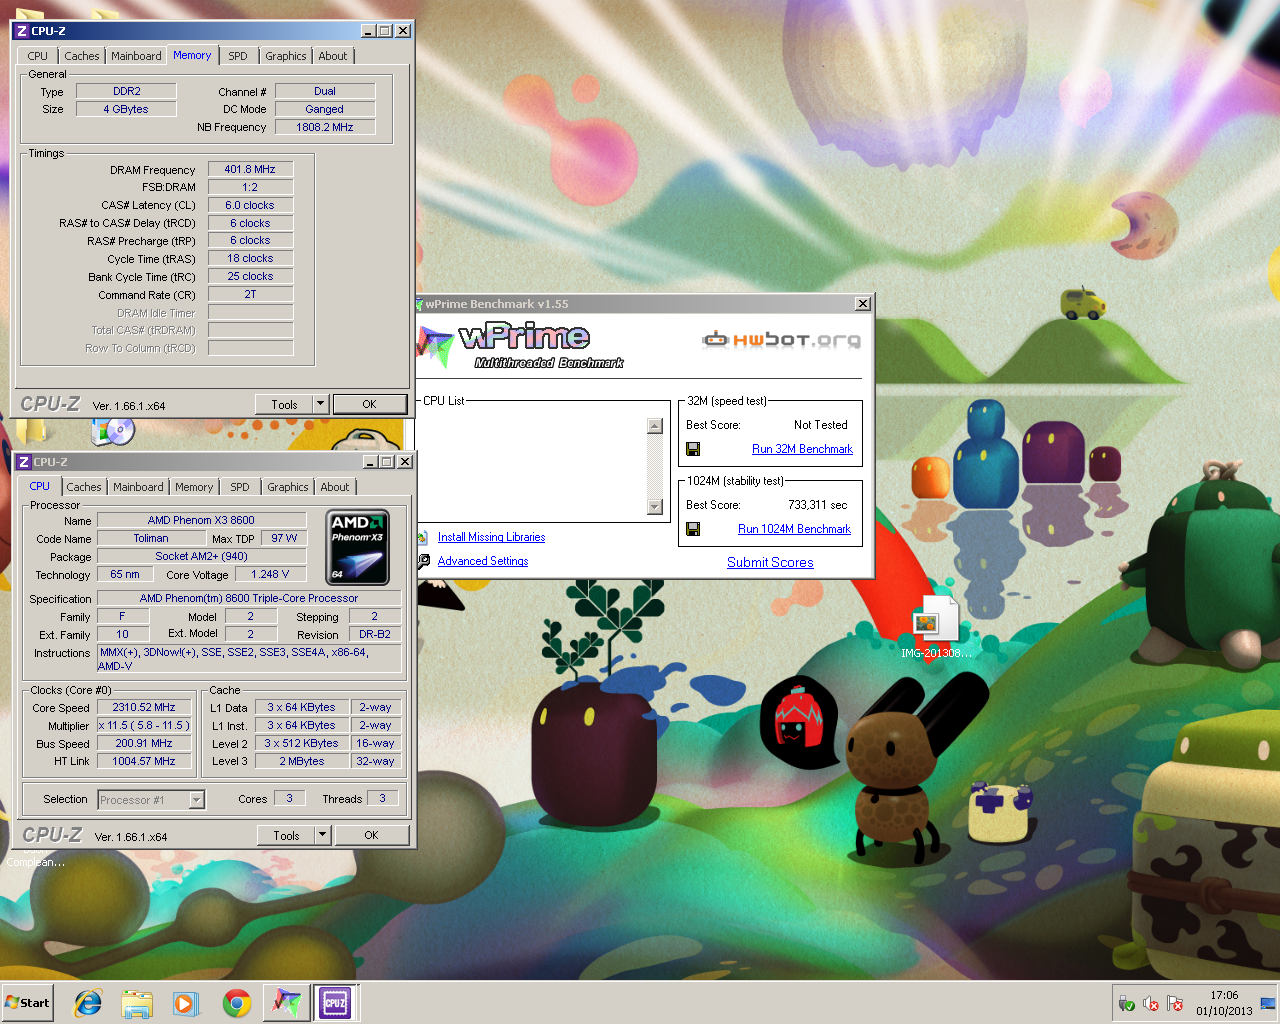Select HT Link value 1004.57 MHz
The height and width of the screenshot is (1024, 1280).
144,761
